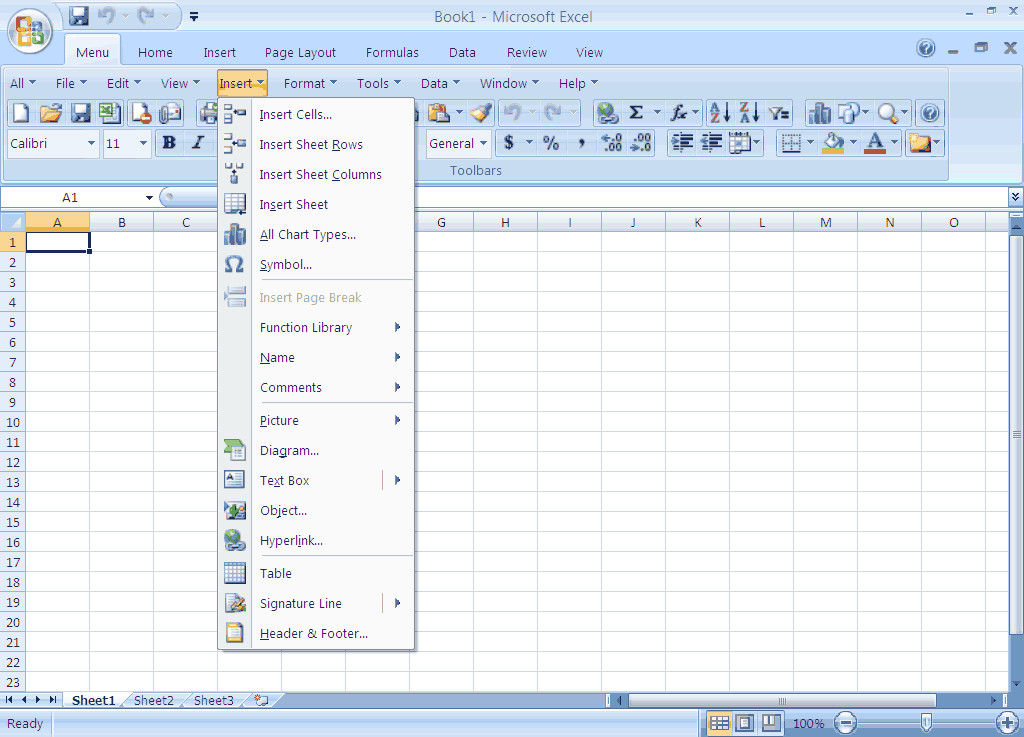Image resolution: width=1024 pixels, height=737 pixels.
Task: Switch to Page Layout view in status bar
Action: pos(744,723)
